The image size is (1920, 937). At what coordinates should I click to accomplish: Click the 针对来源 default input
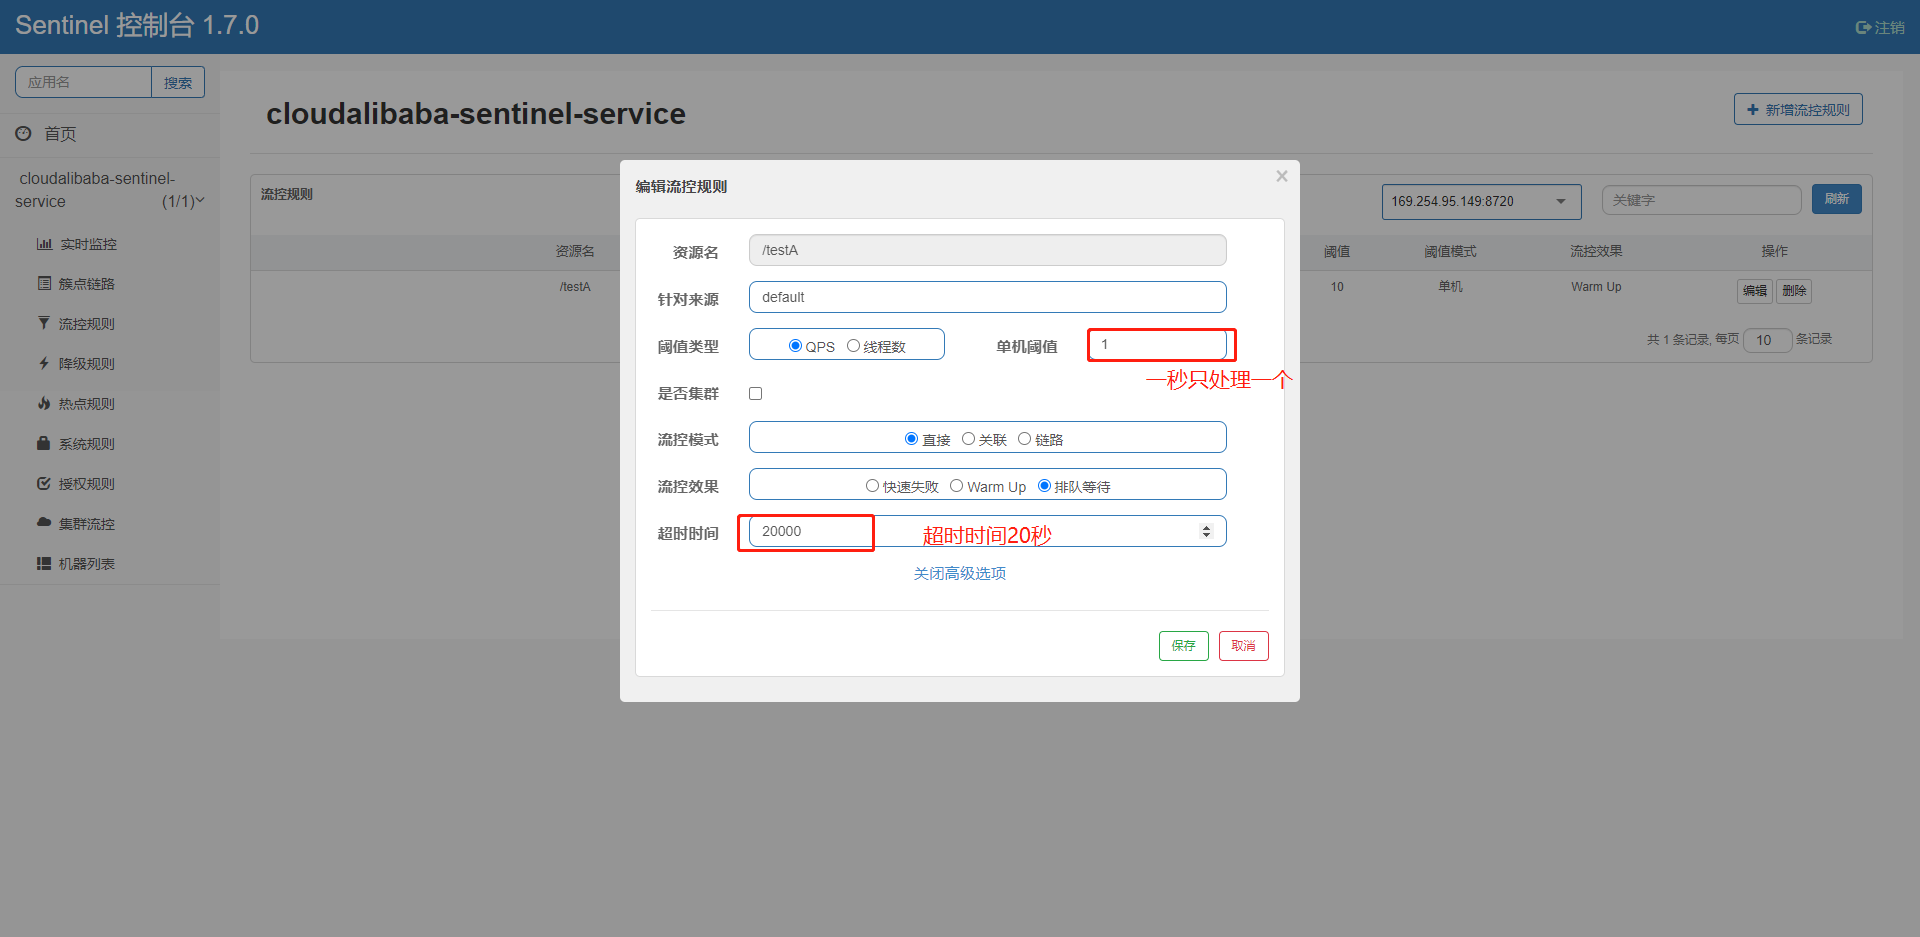pos(988,297)
